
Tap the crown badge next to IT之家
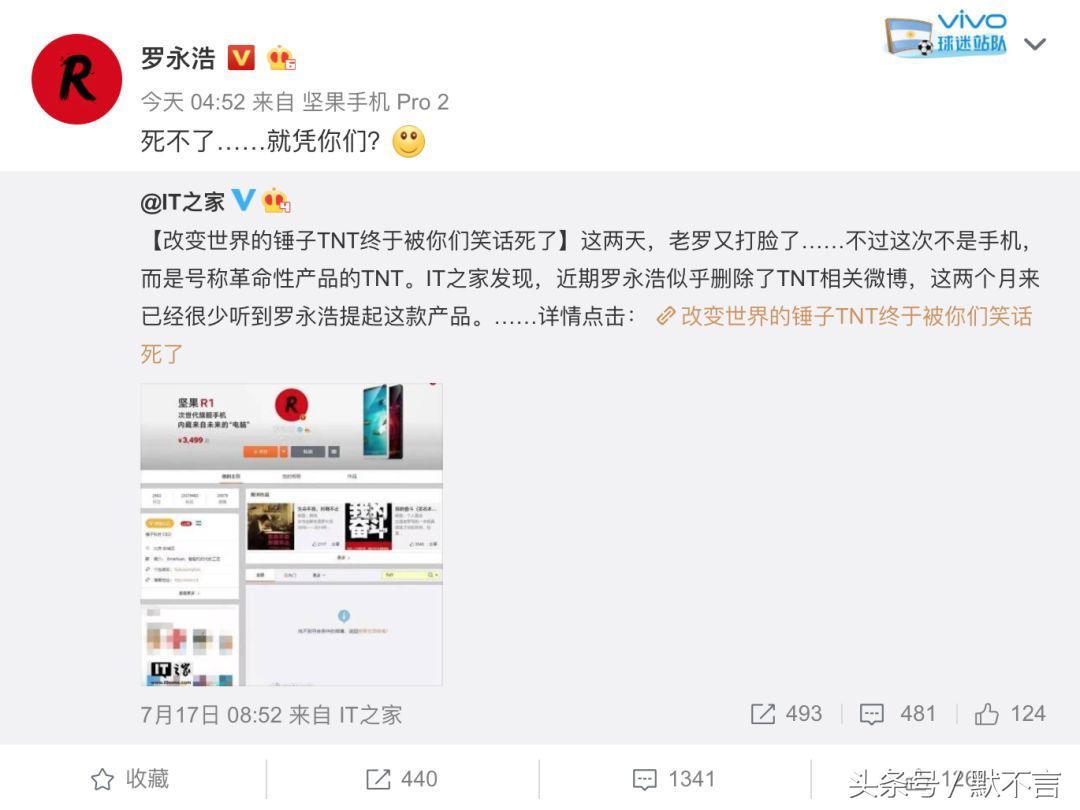click(x=276, y=200)
